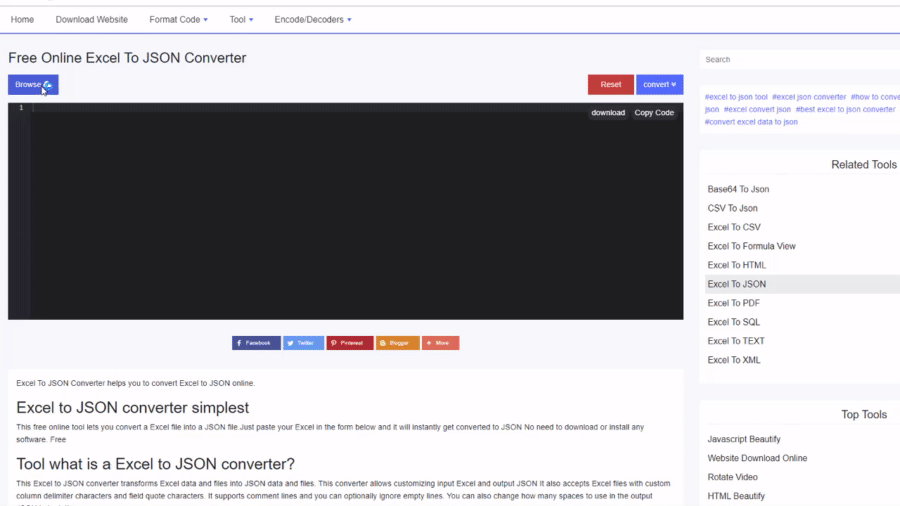Click inside the dark code editor area
This screenshot has width=900, height=506.
tap(350, 220)
